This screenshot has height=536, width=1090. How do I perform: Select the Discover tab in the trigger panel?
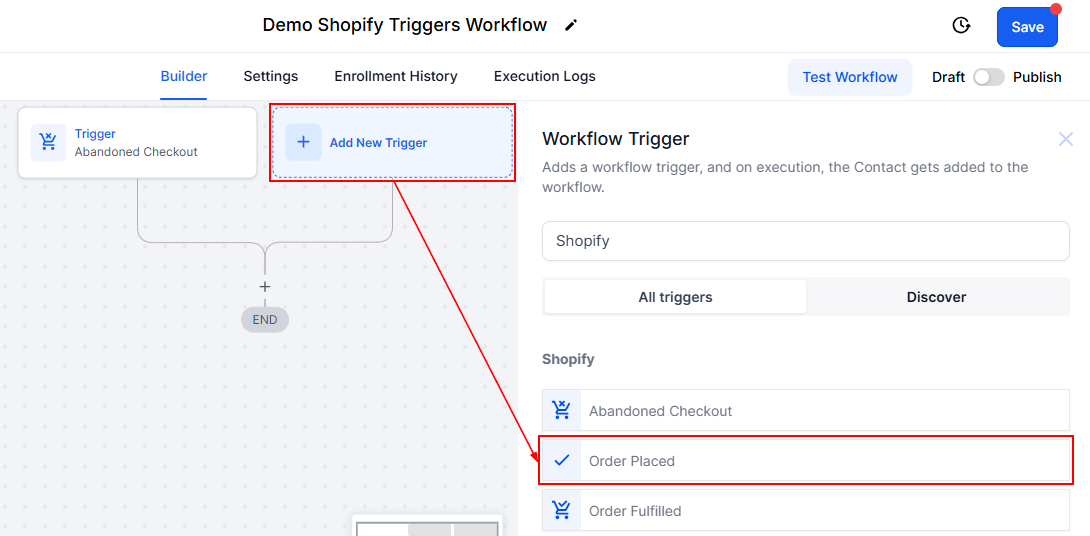coord(936,297)
